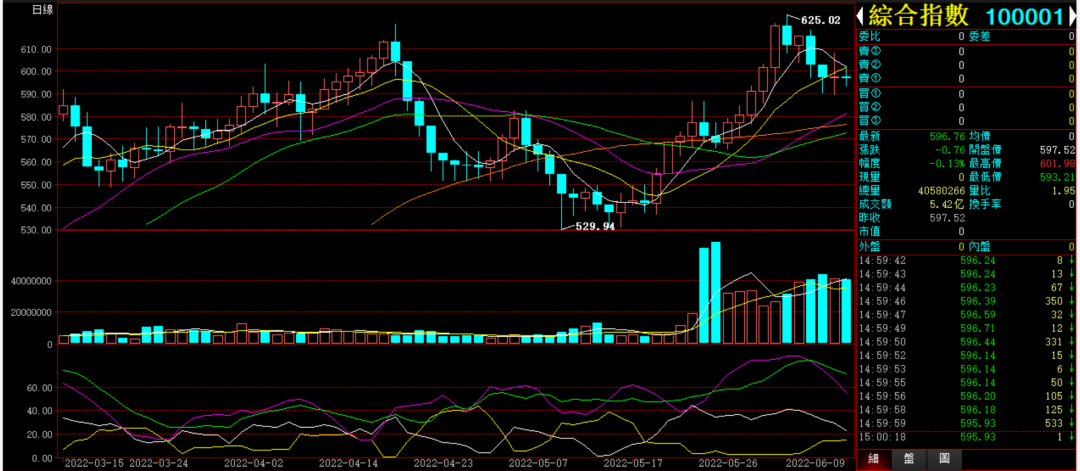Select the 14:59:46 tick row
This screenshot has height=471, width=1080.
tap(966, 301)
